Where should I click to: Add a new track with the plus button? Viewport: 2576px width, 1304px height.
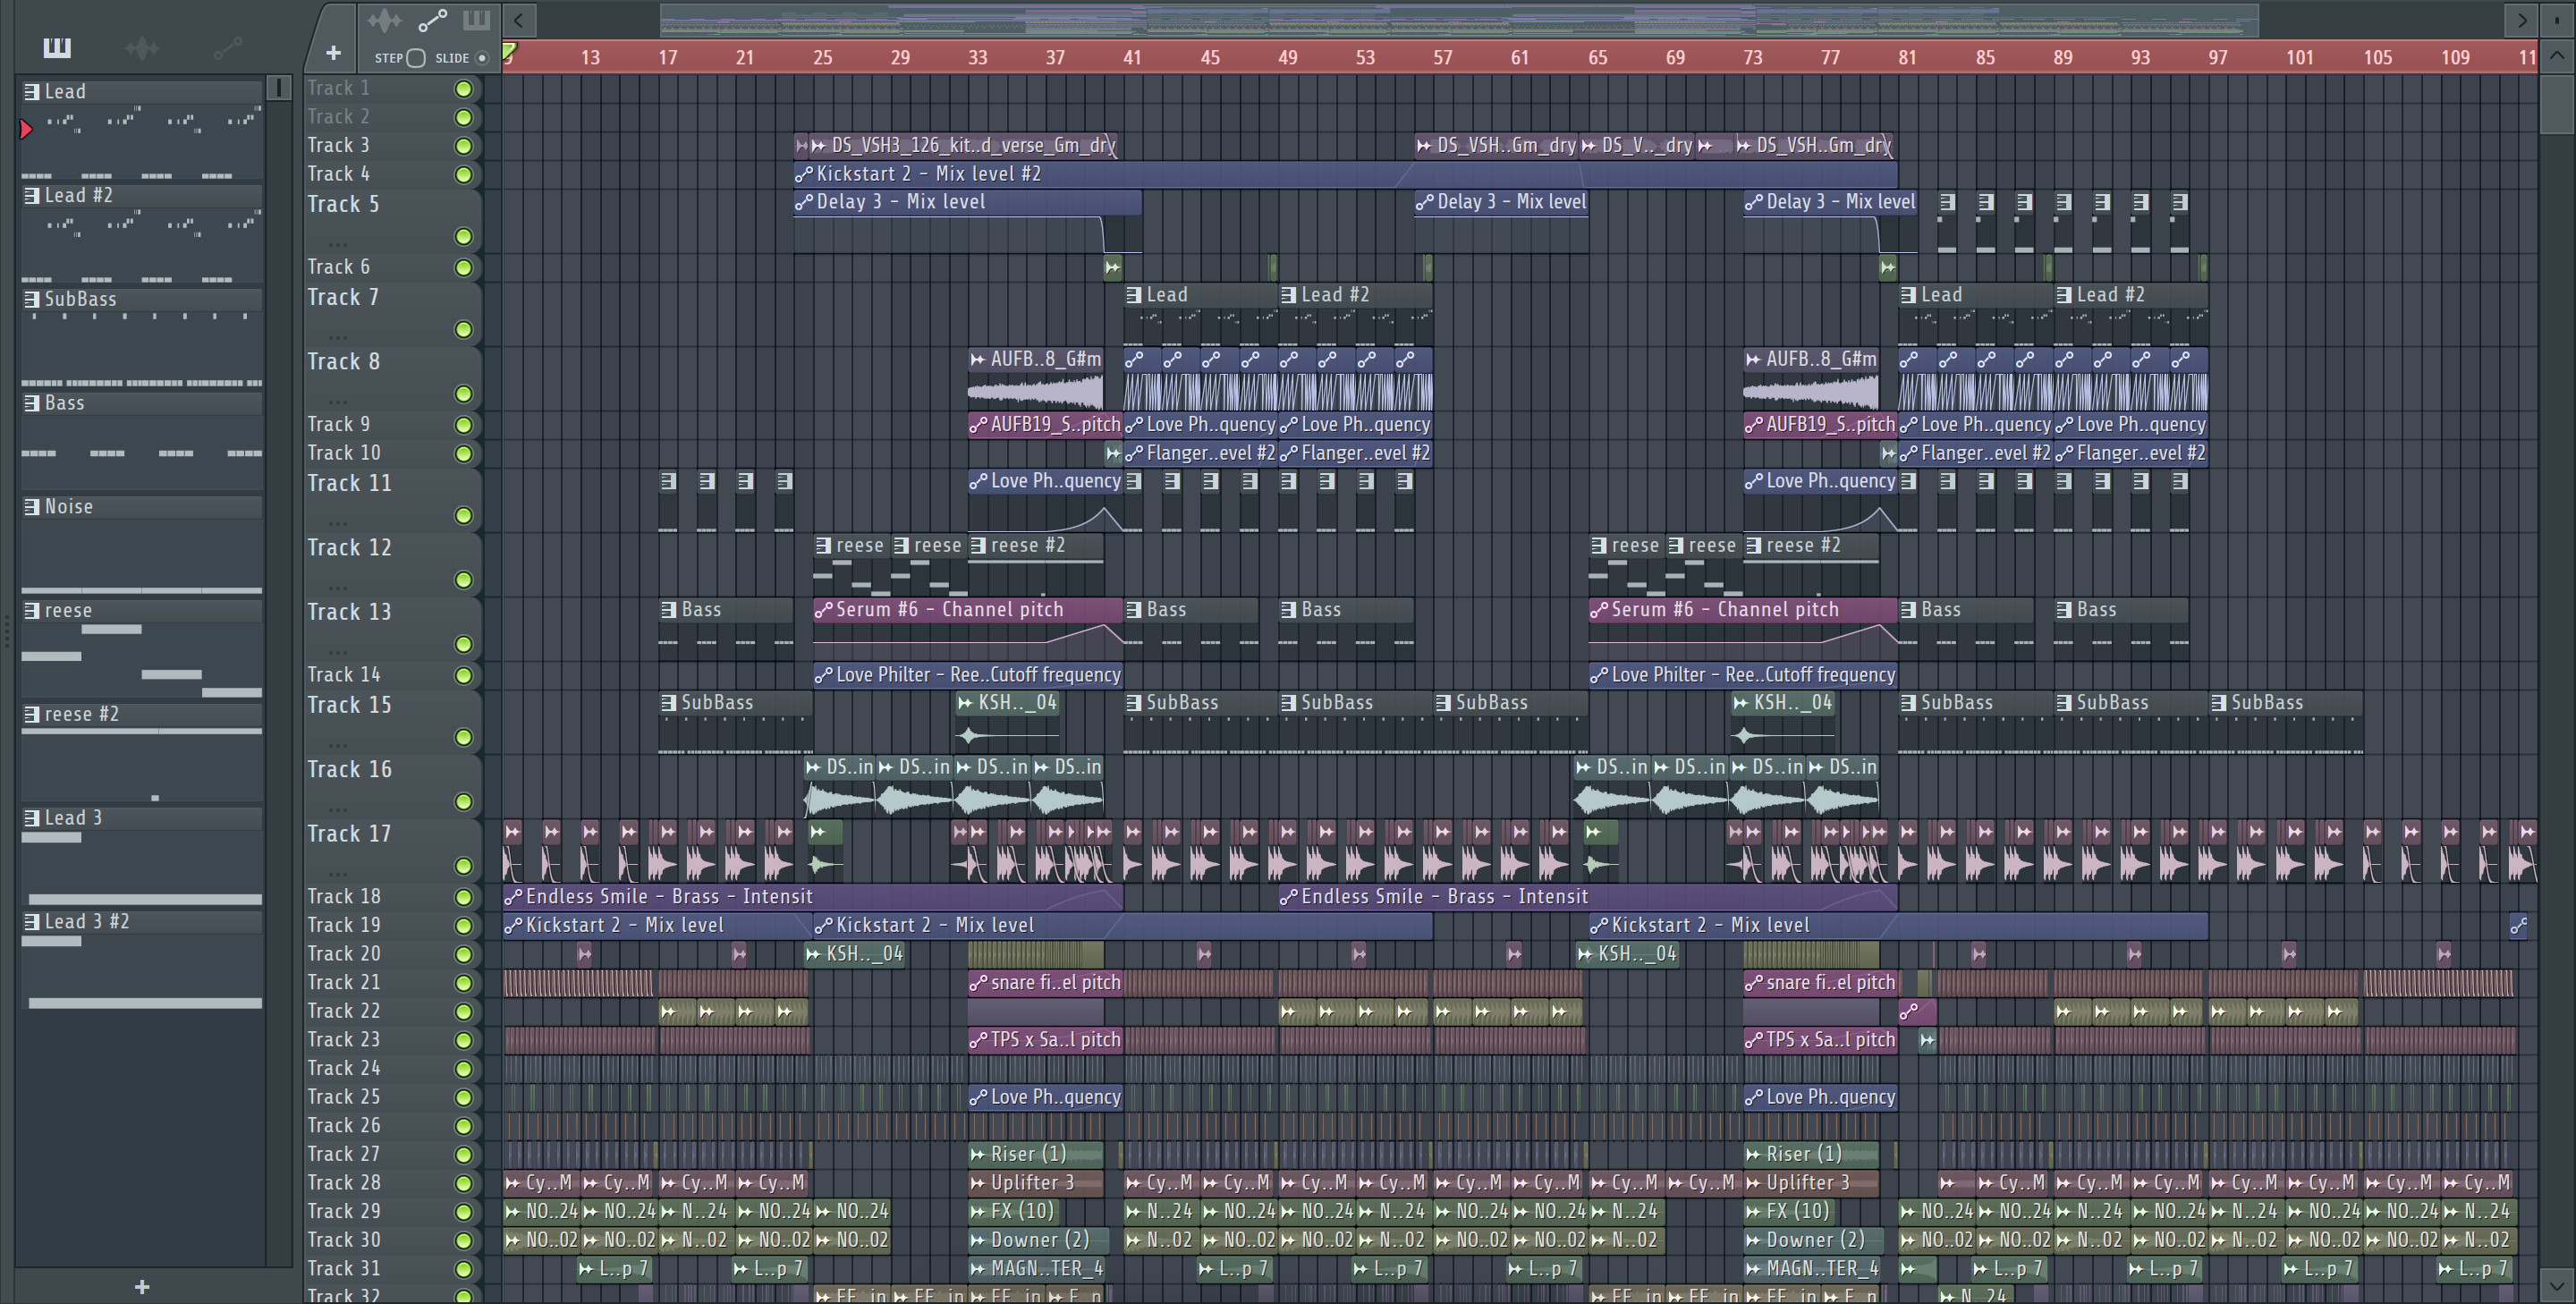(333, 53)
